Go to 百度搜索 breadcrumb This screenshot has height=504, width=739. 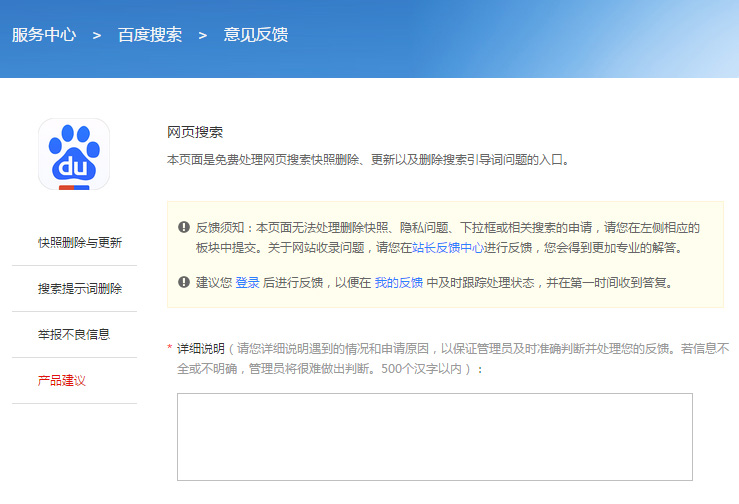point(150,34)
